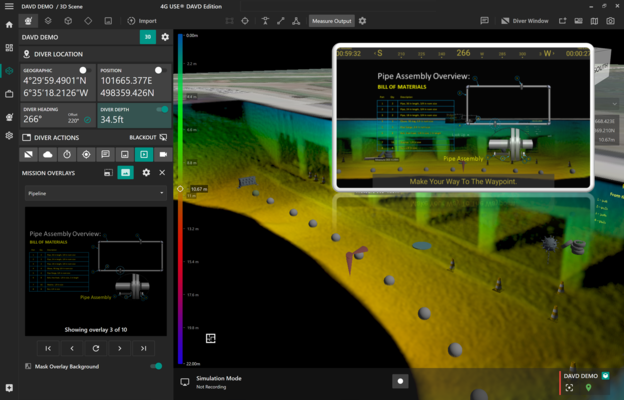Disable the Diver Depth toggle
This screenshot has height=400, width=624.
pyautogui.click(x=162, y=110)
